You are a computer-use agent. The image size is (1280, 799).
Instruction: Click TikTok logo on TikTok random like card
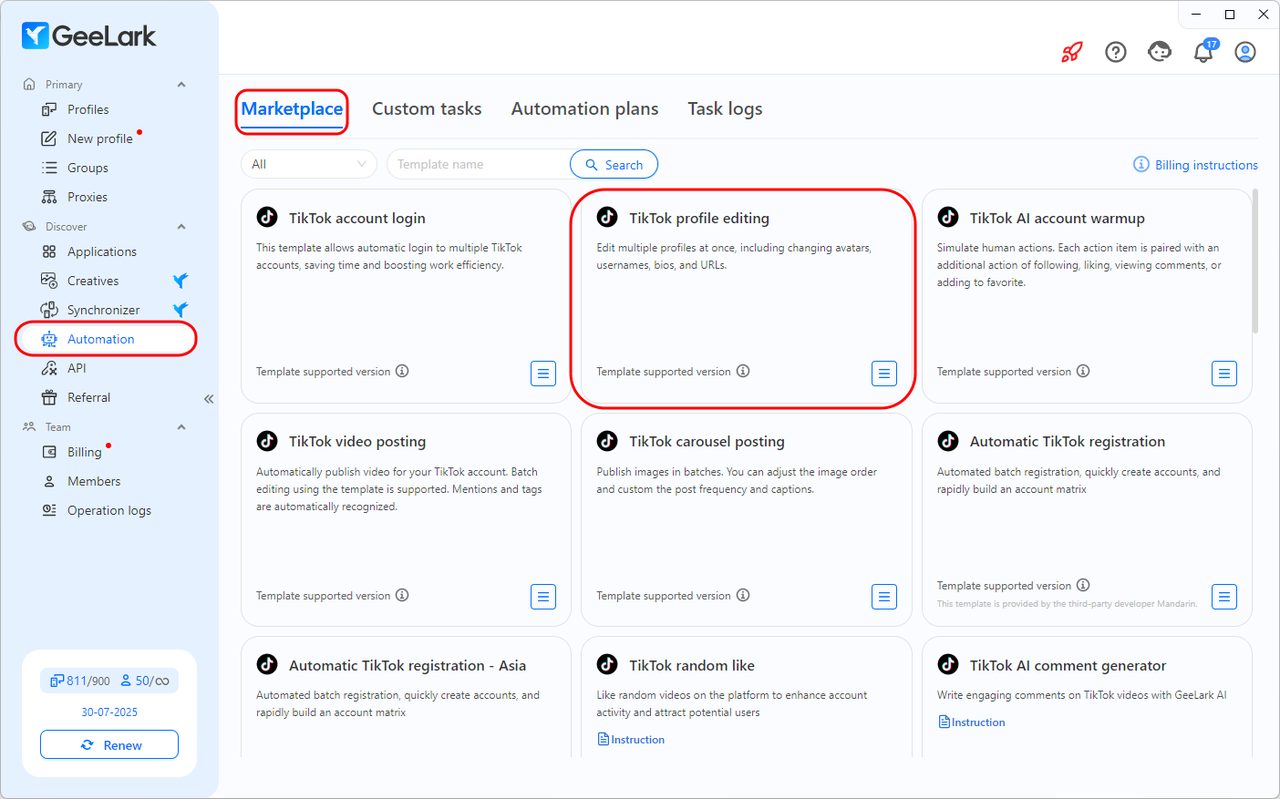[x=607, y=665]
